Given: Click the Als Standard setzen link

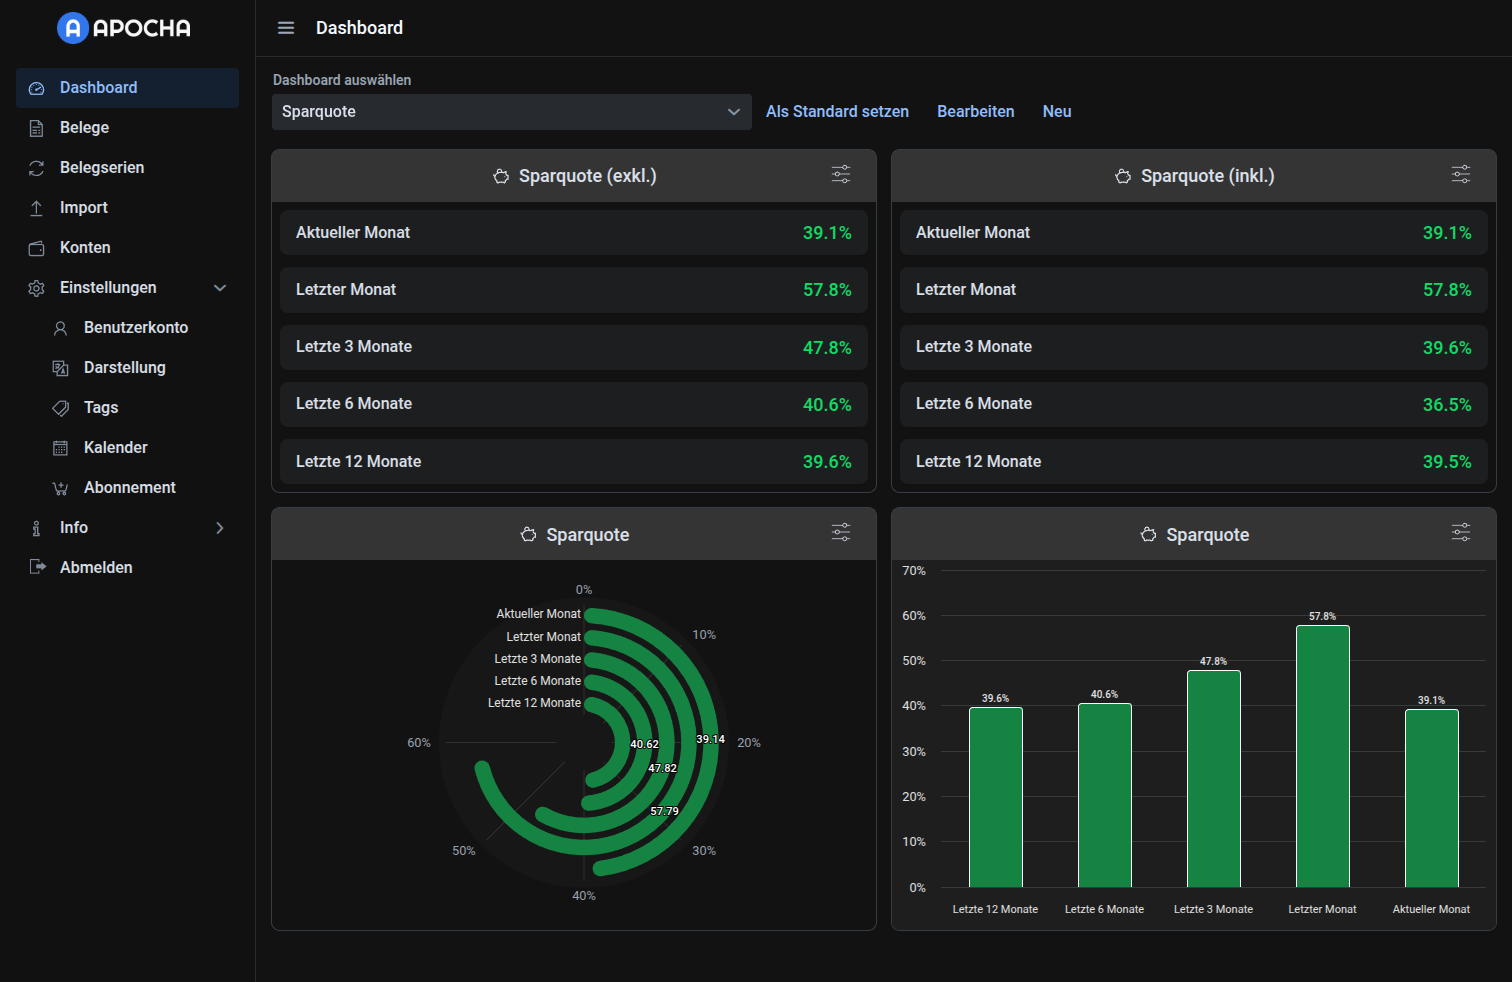Looking at the screenshot, I should 837,111.
